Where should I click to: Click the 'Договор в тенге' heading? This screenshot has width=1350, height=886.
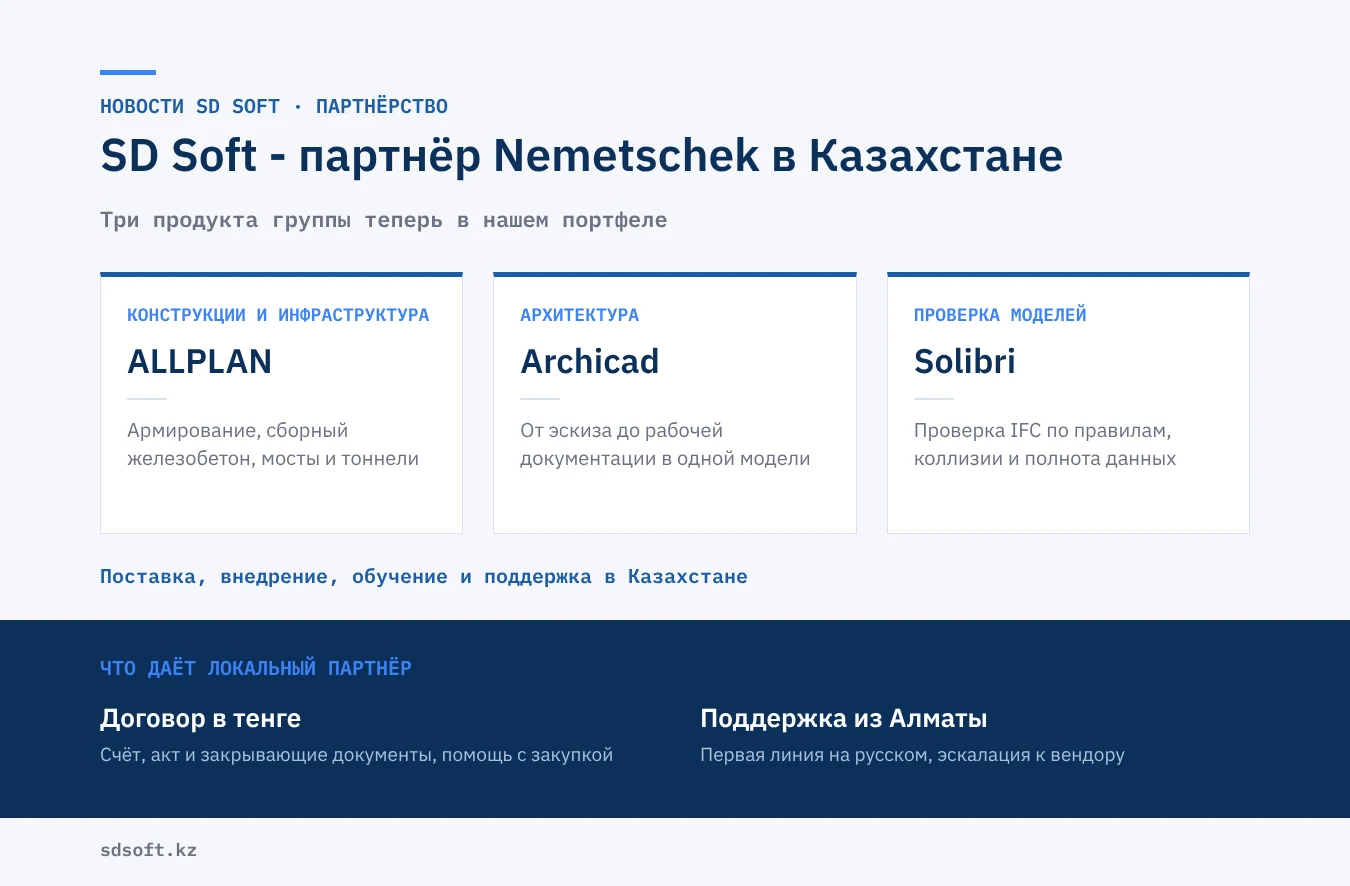(200, 719)
